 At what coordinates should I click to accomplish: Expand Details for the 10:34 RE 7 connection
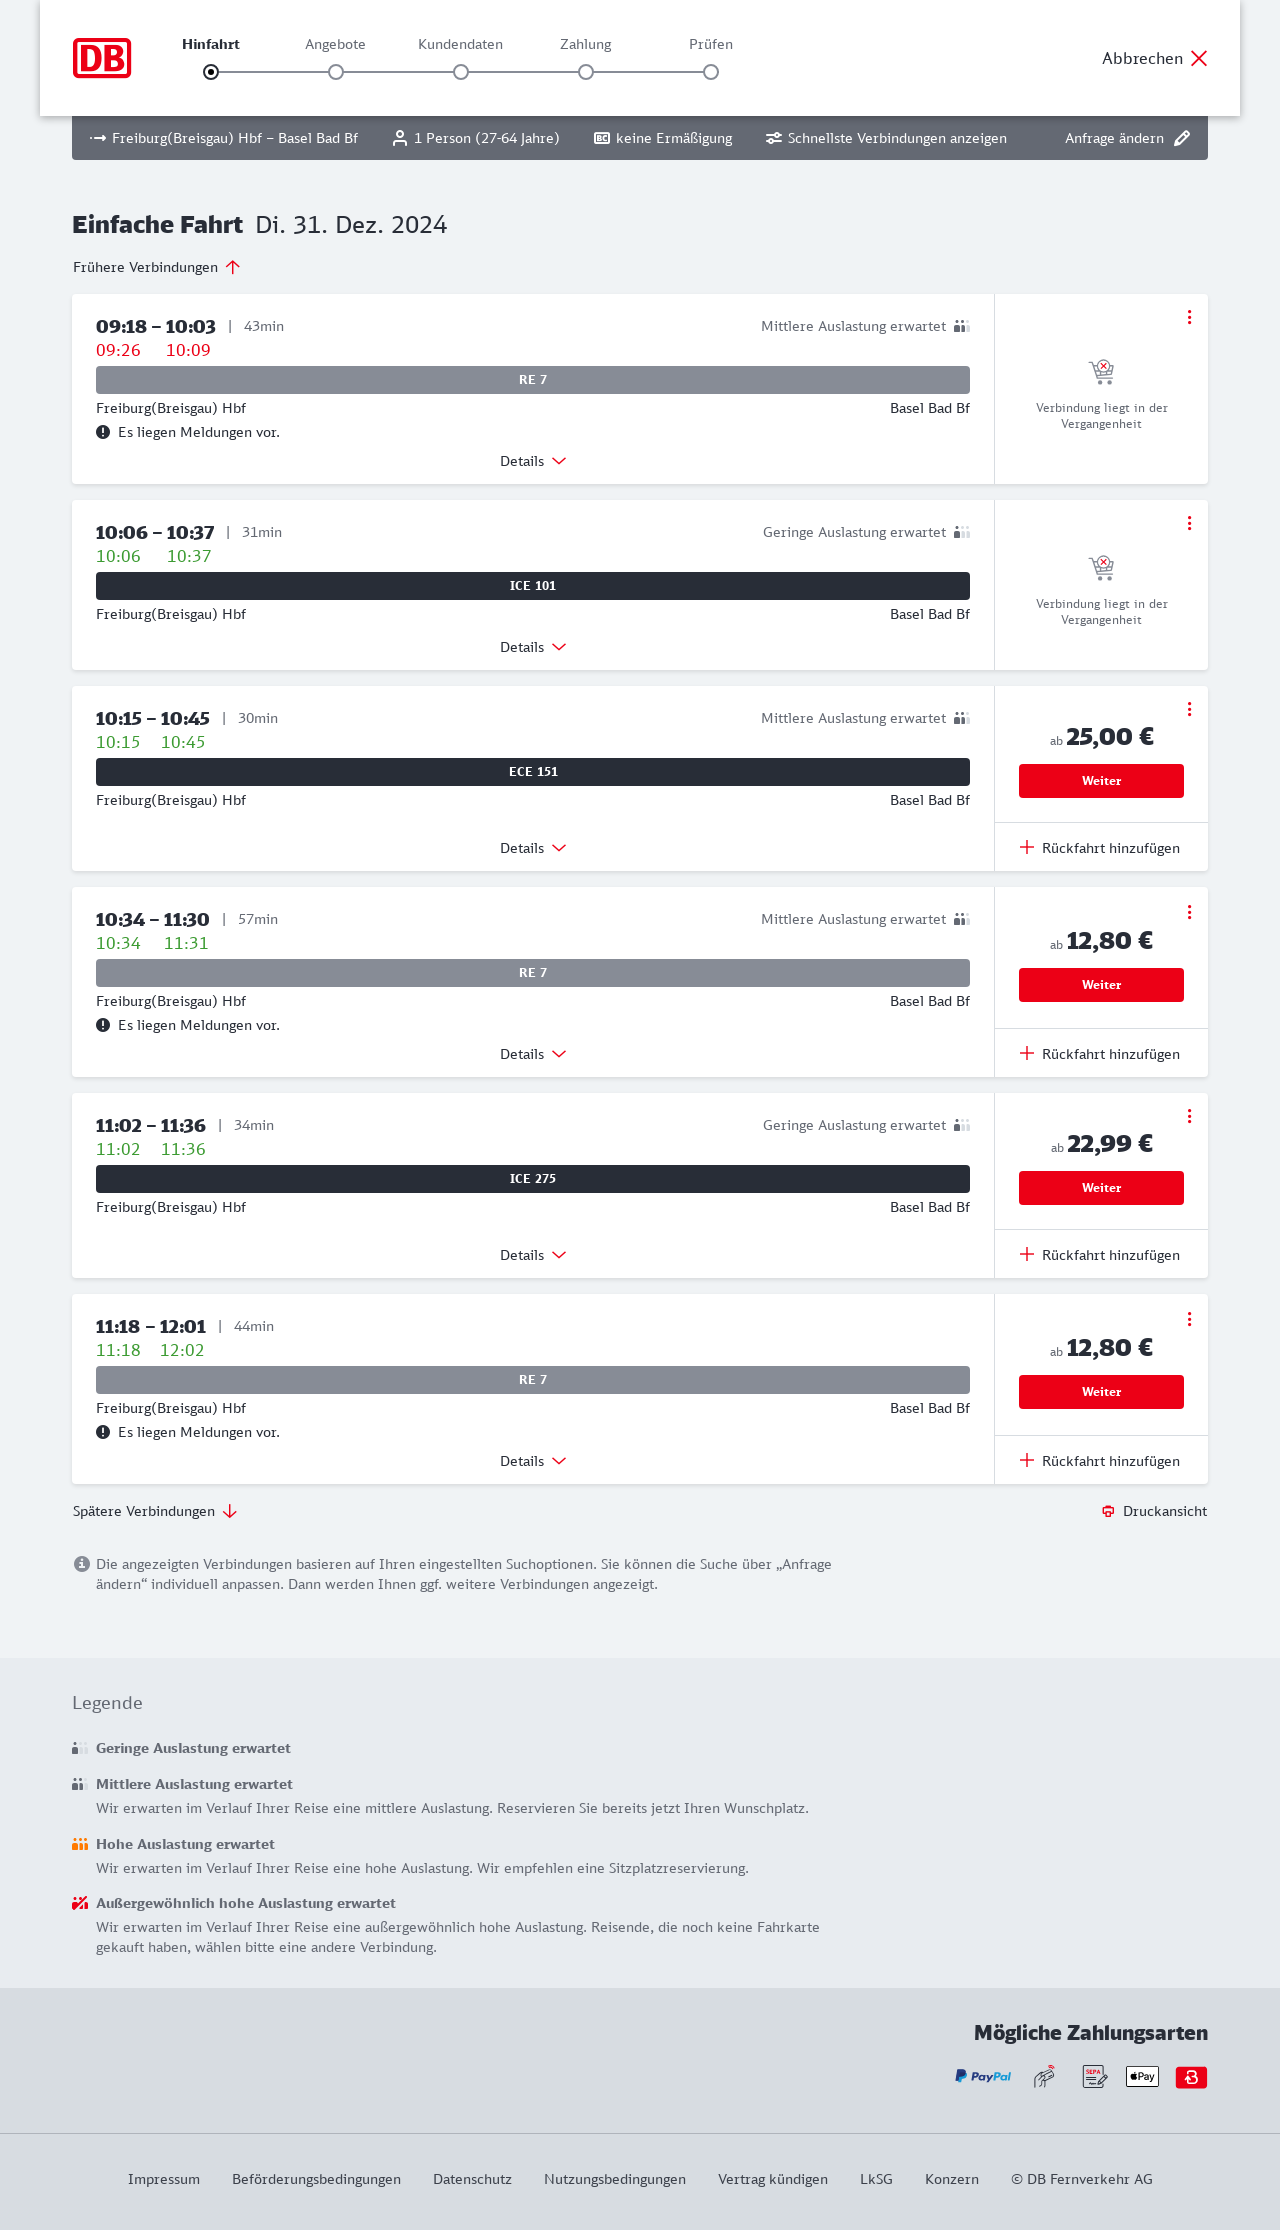(x=533, y=1054)
